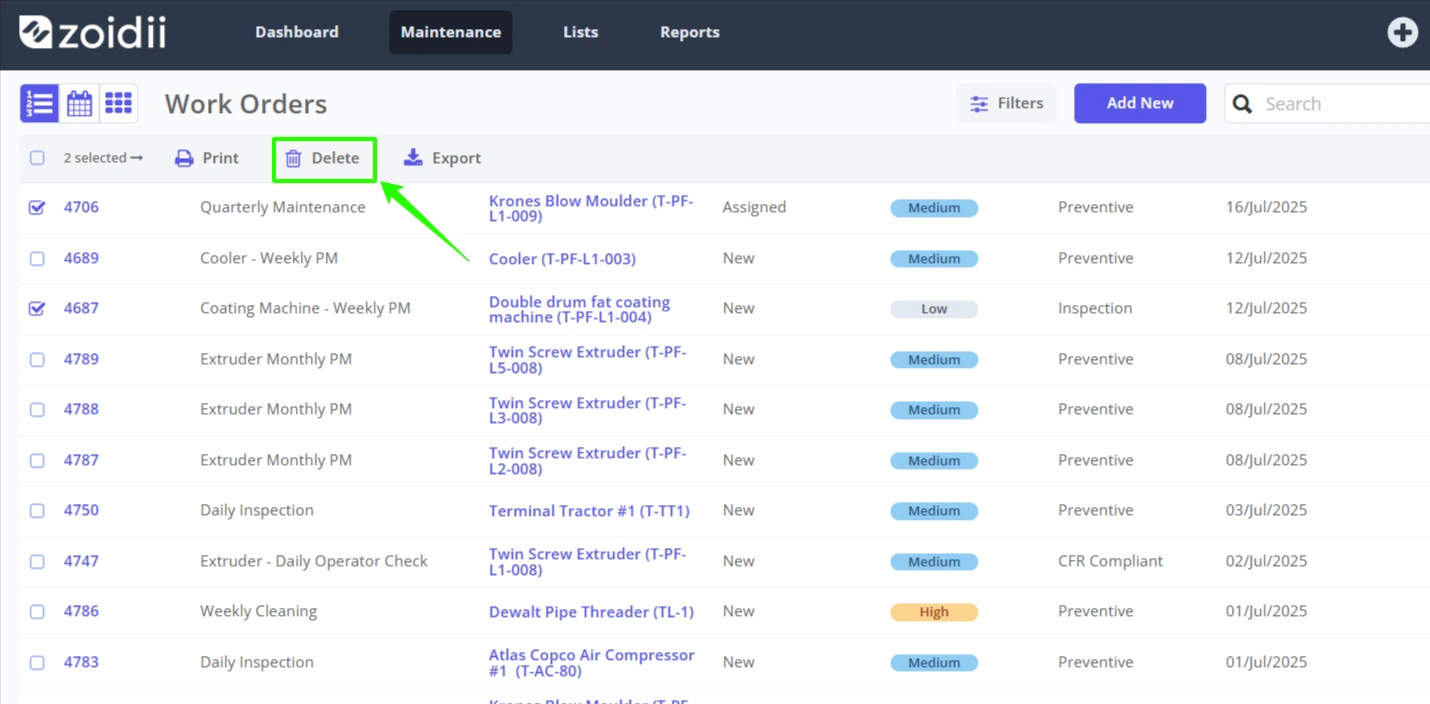Click Delete for selected work orders
The height and width of the screenshot is (704, 1430).
(x=323, y=158)
